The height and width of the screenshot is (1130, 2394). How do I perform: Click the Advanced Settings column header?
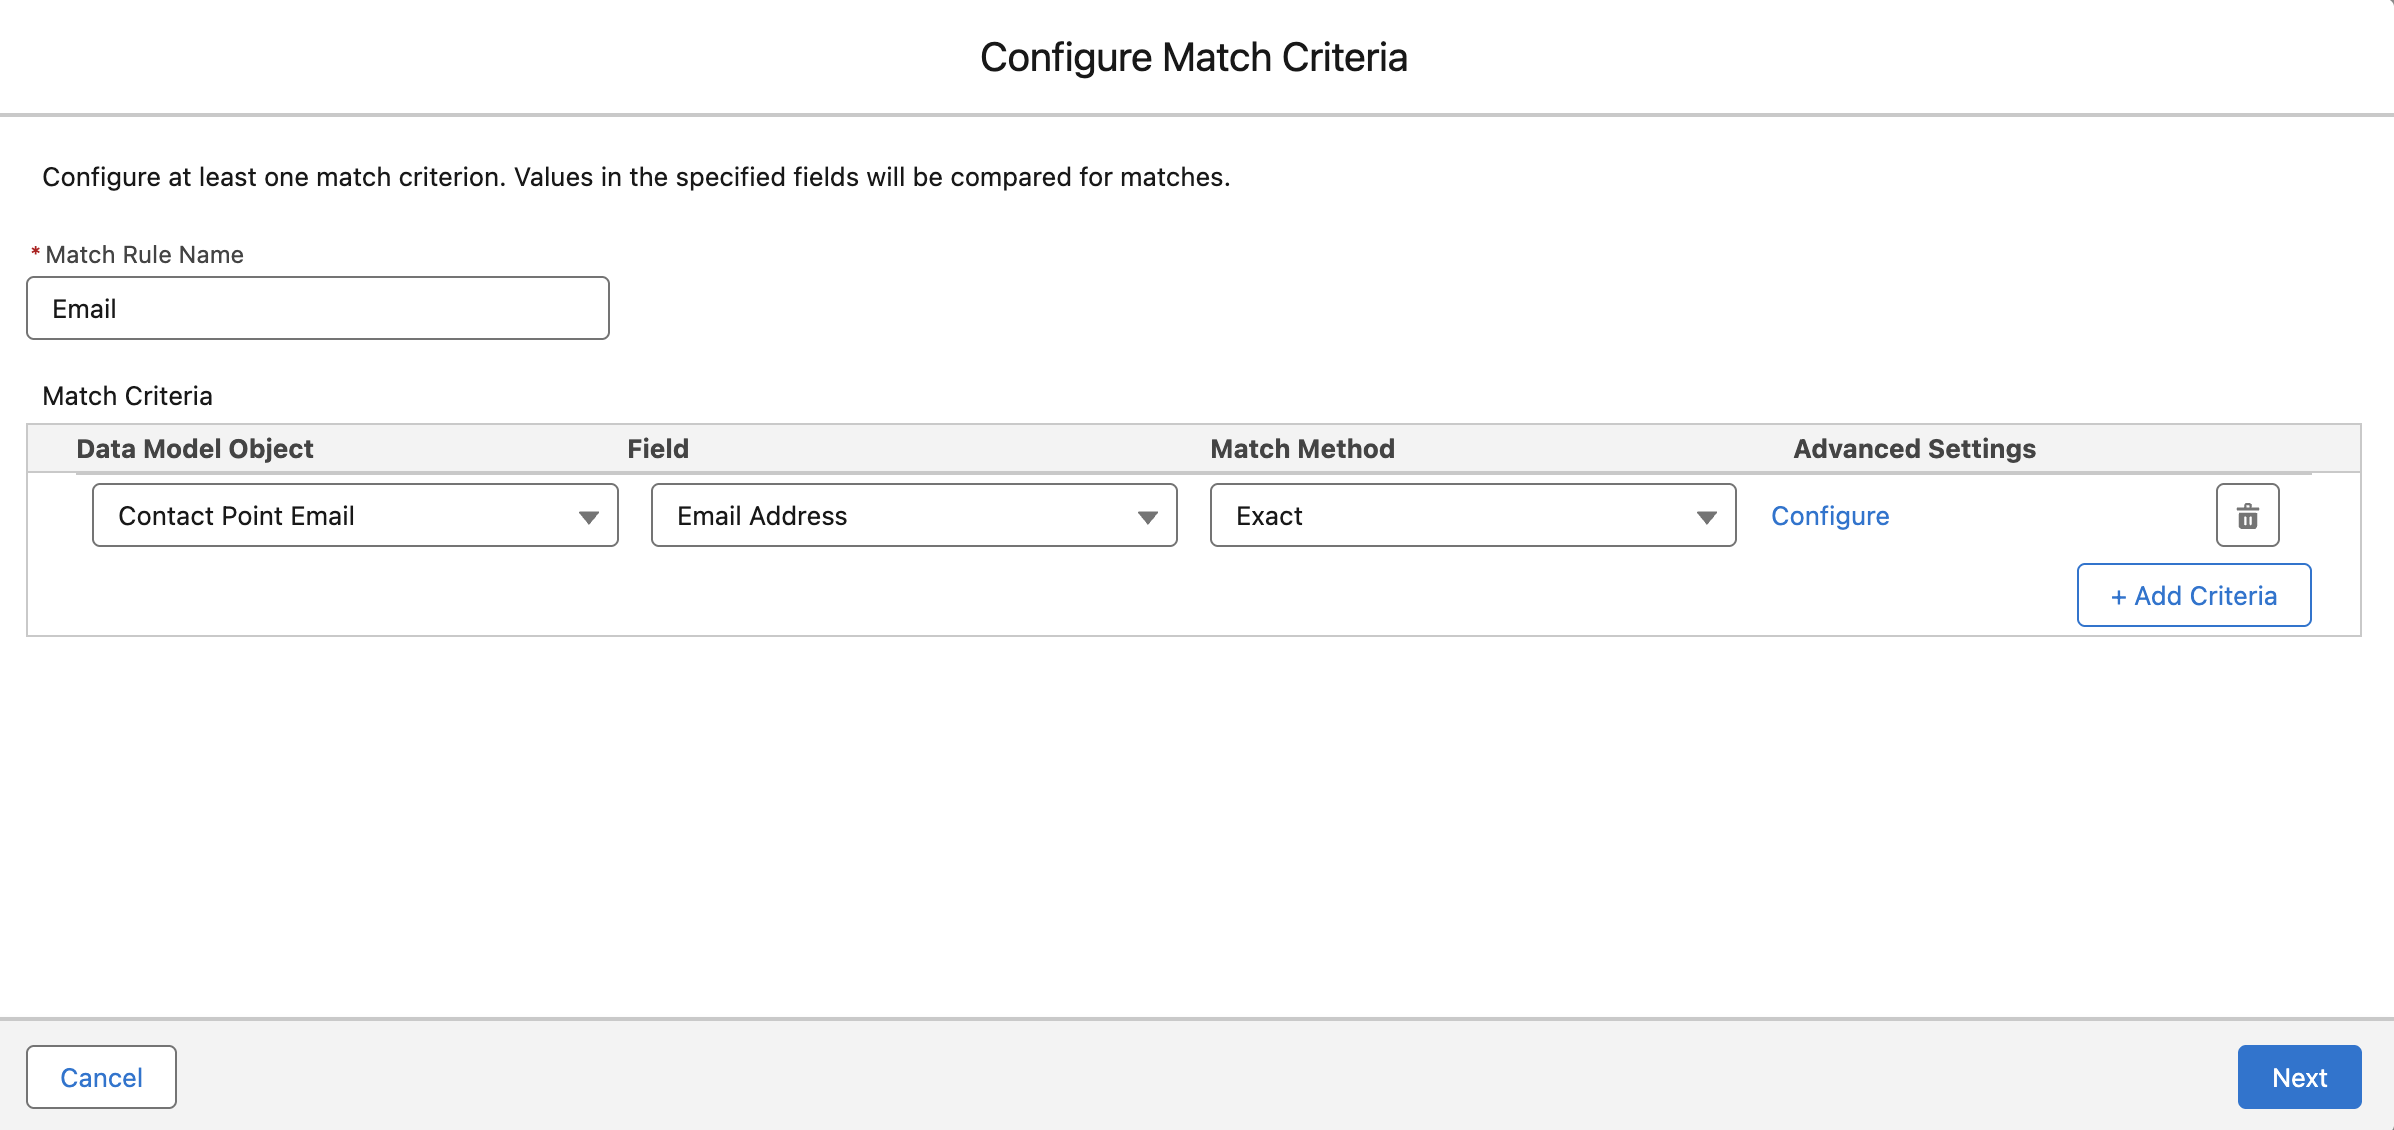1914,449
